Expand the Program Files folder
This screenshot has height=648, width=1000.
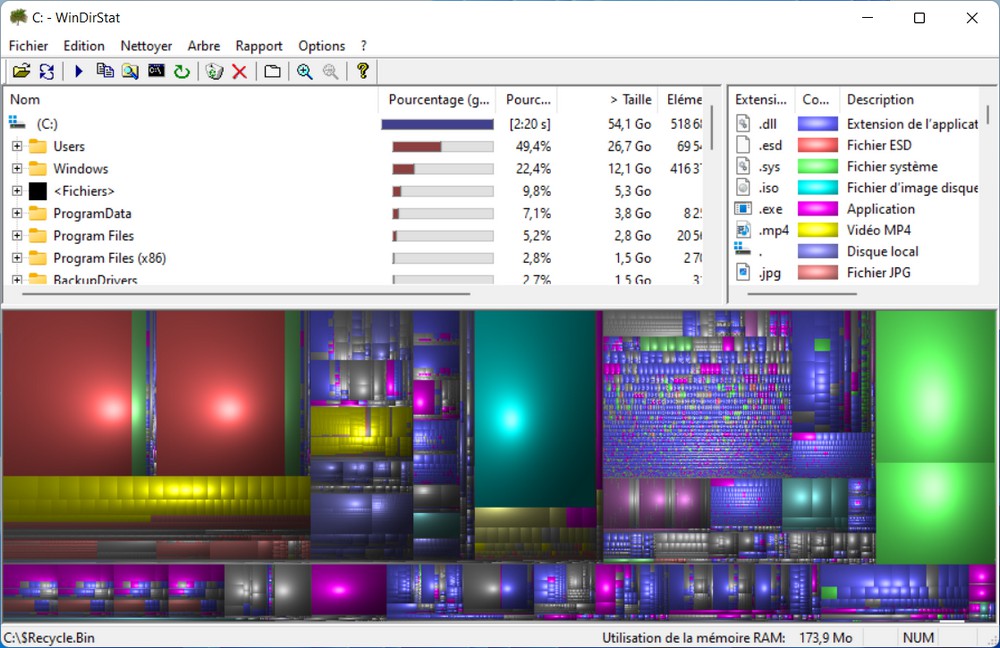(x=17, y=235)
